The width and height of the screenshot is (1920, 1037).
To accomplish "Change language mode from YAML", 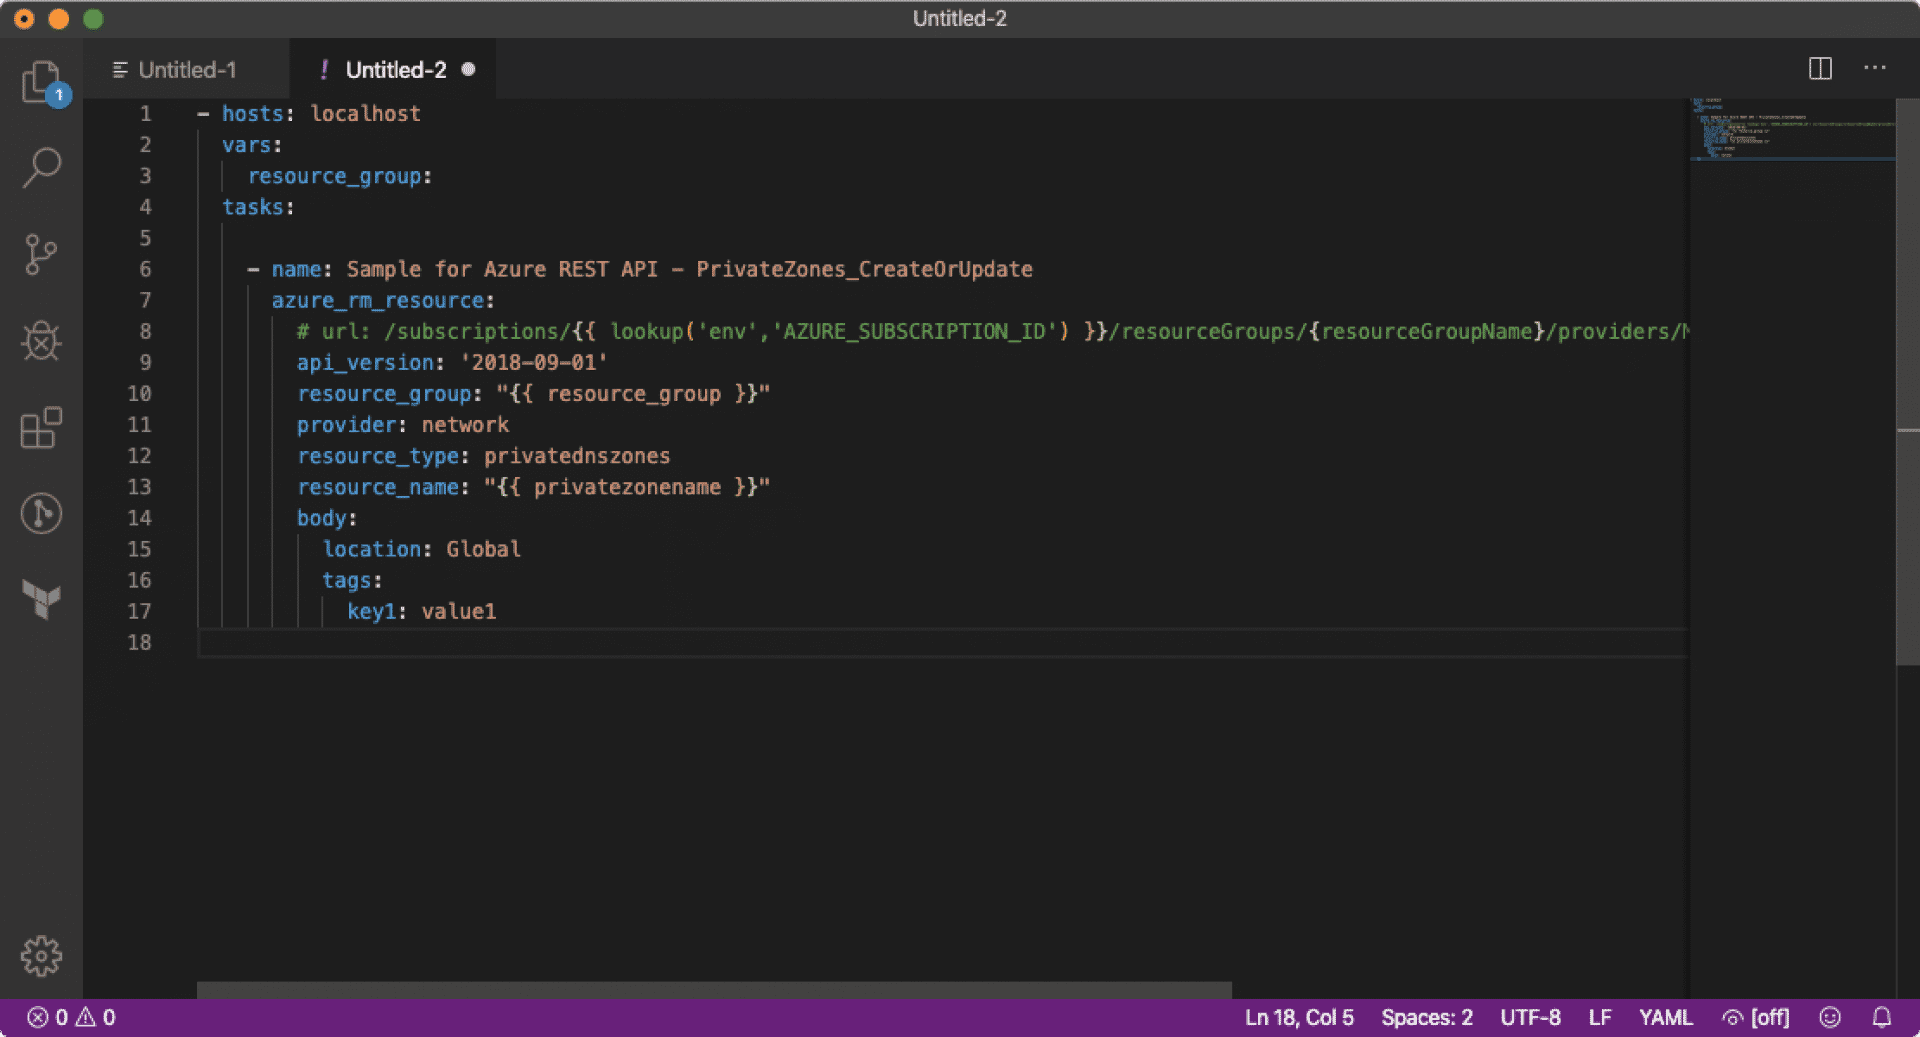I will point(1666,1017).
